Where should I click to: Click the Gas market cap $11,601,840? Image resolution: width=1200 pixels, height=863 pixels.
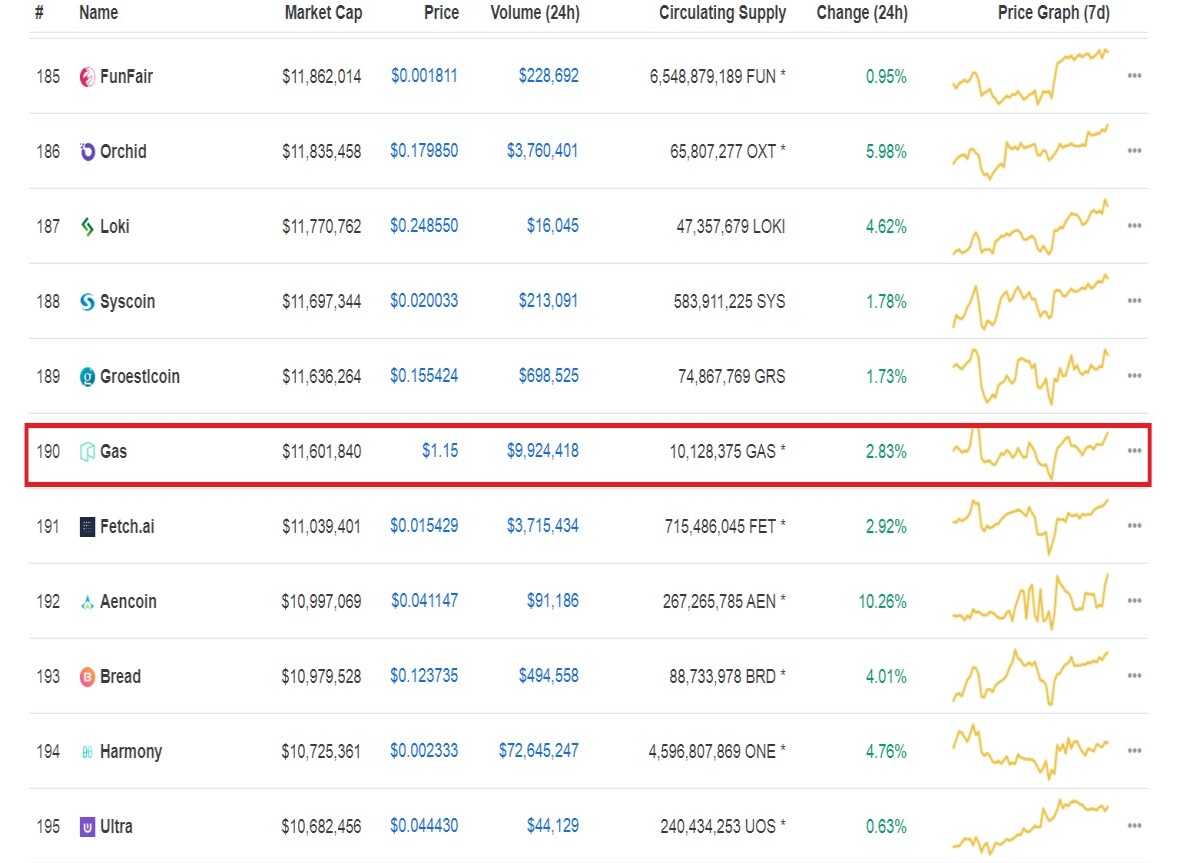[322, 451]
